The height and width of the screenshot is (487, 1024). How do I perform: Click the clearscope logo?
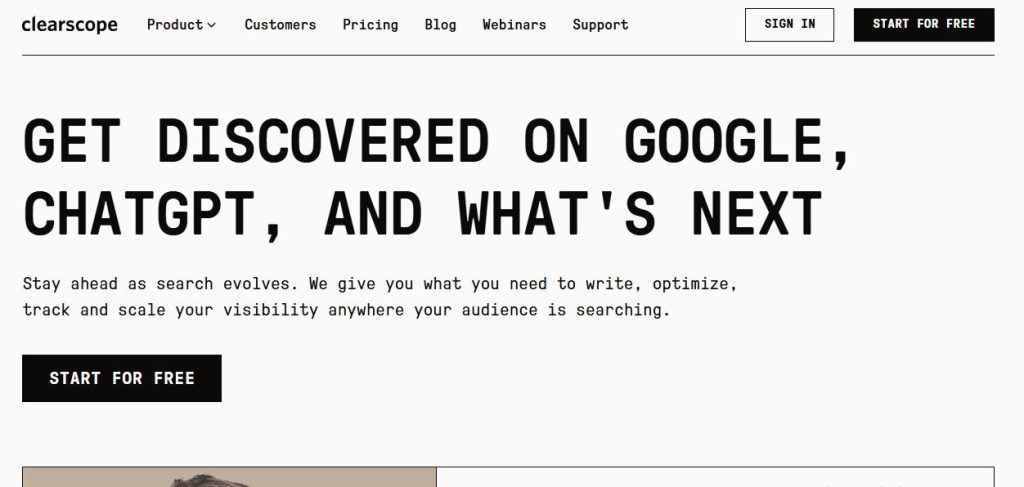tap(69, 25)
